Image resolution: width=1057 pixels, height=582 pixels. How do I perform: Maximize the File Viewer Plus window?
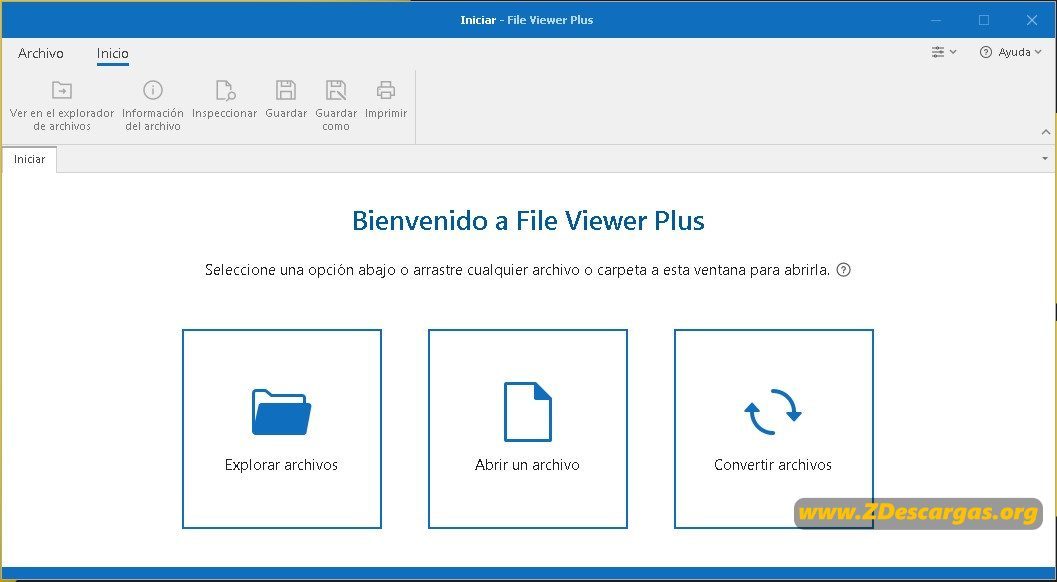(x=984, y=20)
